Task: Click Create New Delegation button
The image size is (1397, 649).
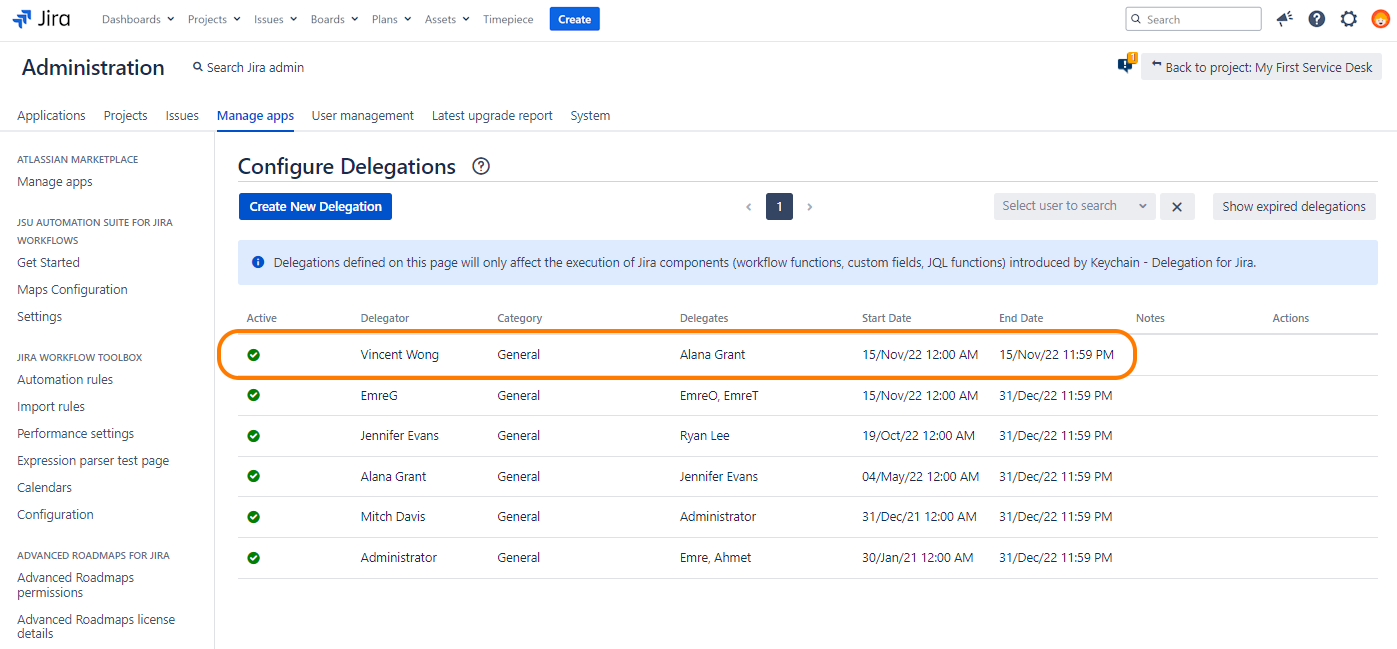Action: pos(316,207)
